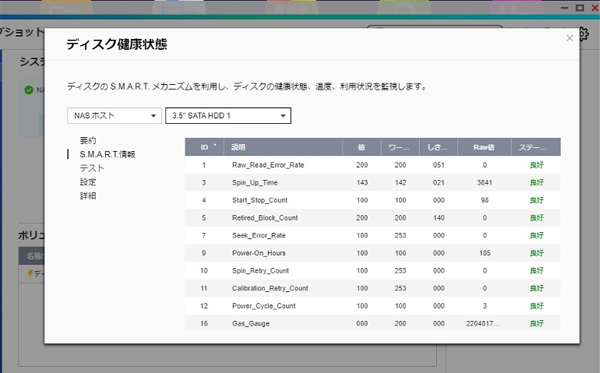Click truncated Raw value 2204817... of Gas_Gauge
600x373 pixels.
[483, 323]
